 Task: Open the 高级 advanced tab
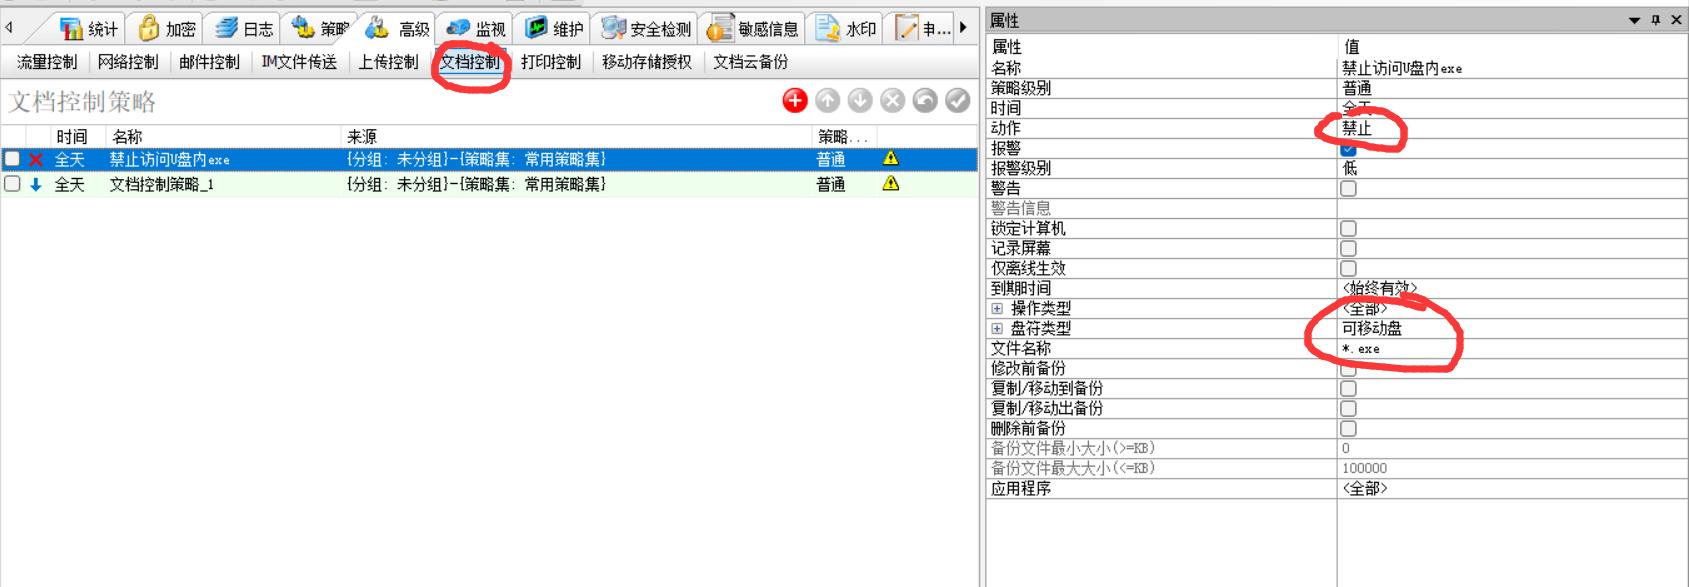[x=398, y=29]
